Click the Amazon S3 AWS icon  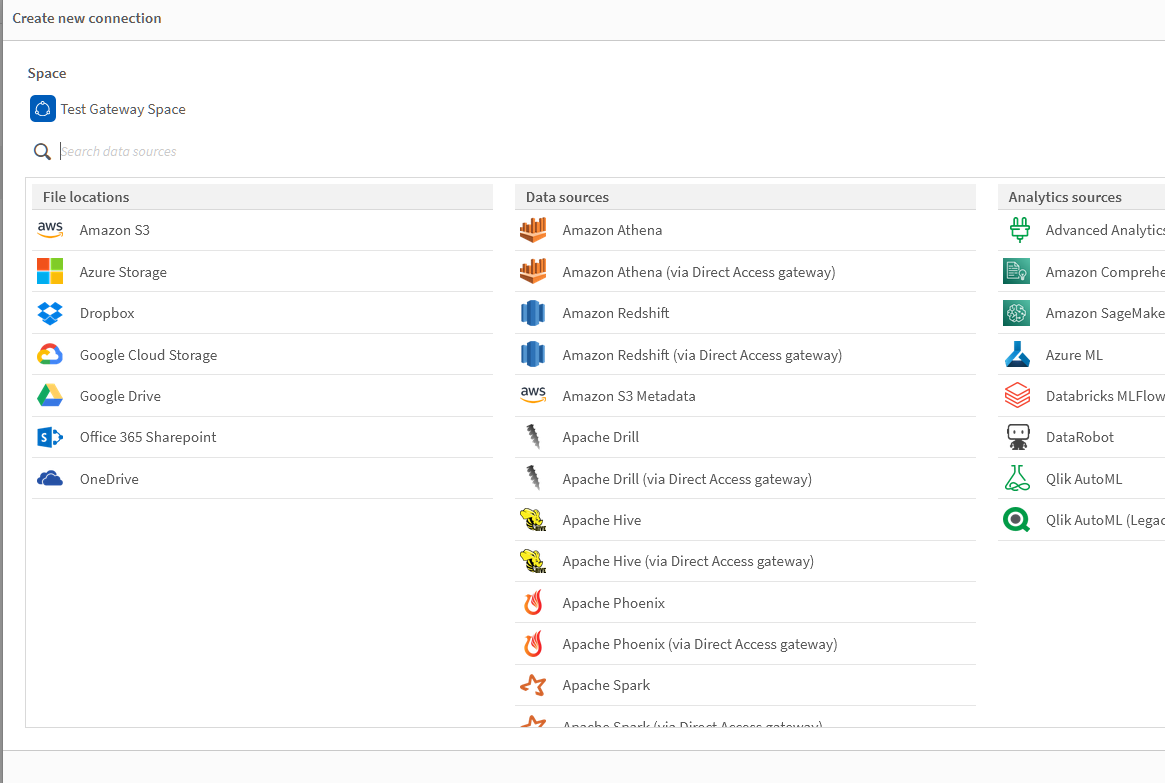[50, 230]
